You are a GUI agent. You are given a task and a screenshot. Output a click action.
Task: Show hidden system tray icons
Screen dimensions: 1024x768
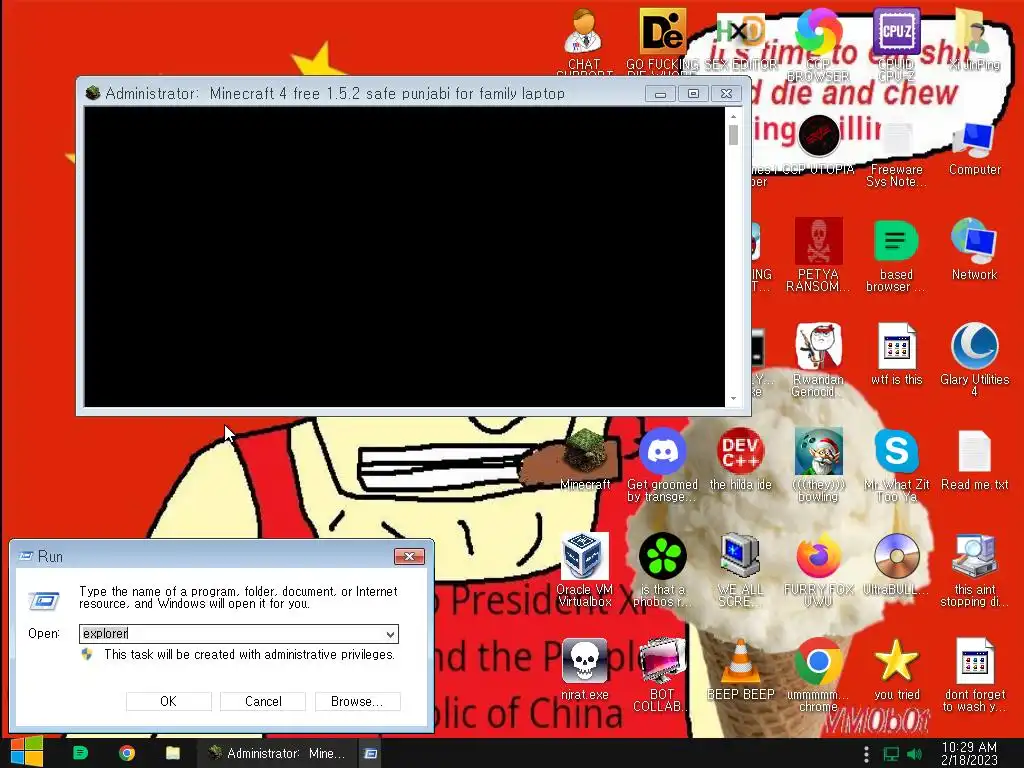[x=866, y=754]
